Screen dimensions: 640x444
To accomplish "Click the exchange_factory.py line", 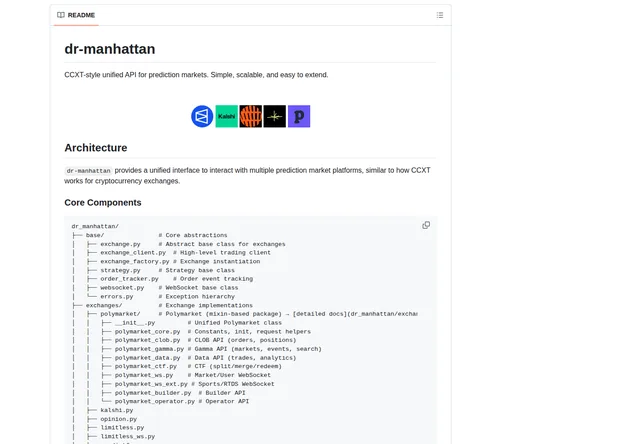I will [x=166, y=262].
